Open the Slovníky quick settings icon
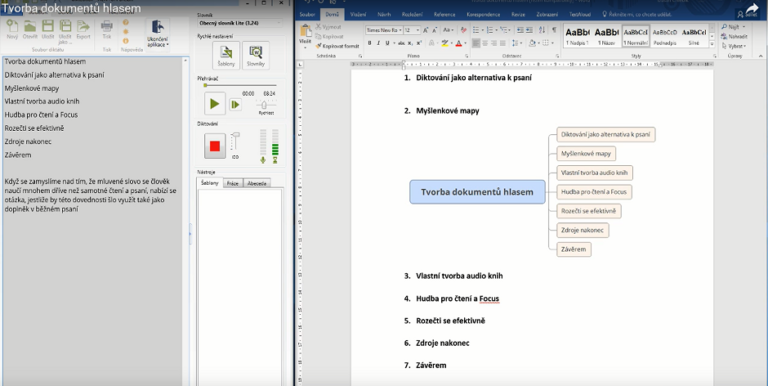The image size is (768, 386). click(x=256, y=55)
